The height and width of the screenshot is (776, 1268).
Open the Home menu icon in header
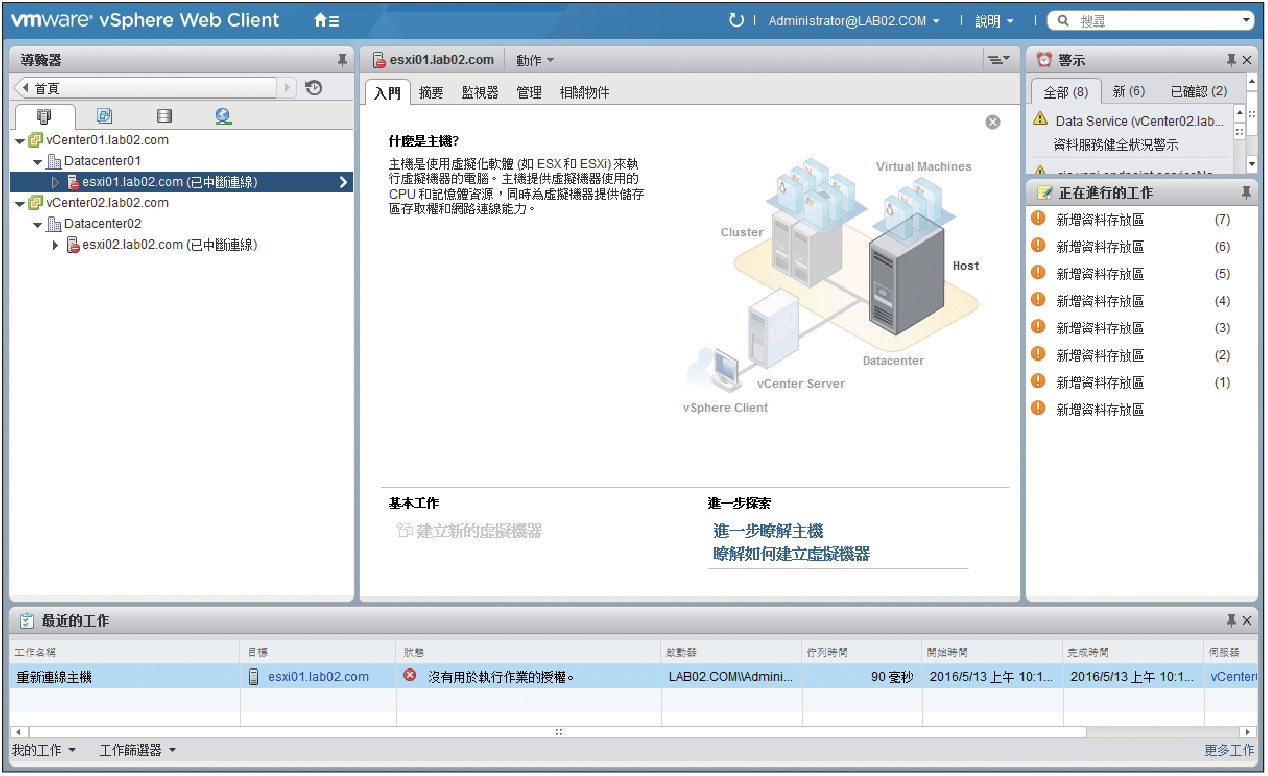326,20
